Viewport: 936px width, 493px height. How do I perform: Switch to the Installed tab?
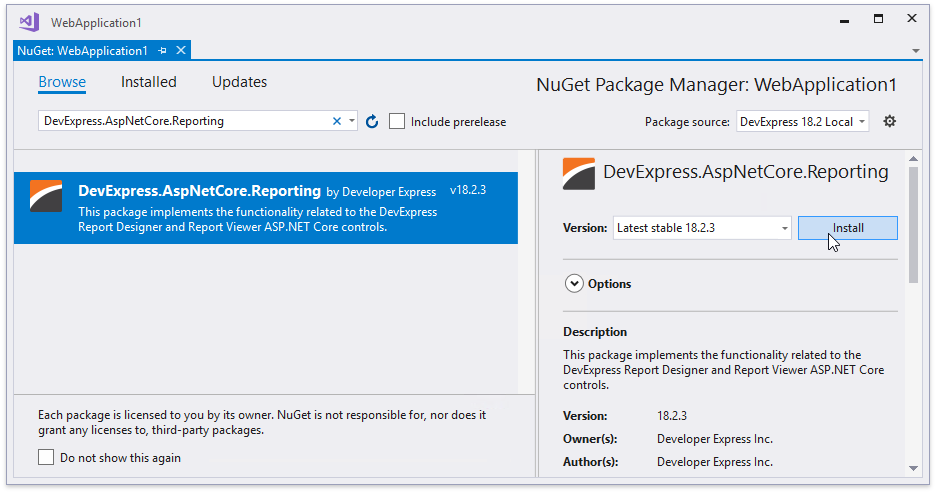click(148, 82)
